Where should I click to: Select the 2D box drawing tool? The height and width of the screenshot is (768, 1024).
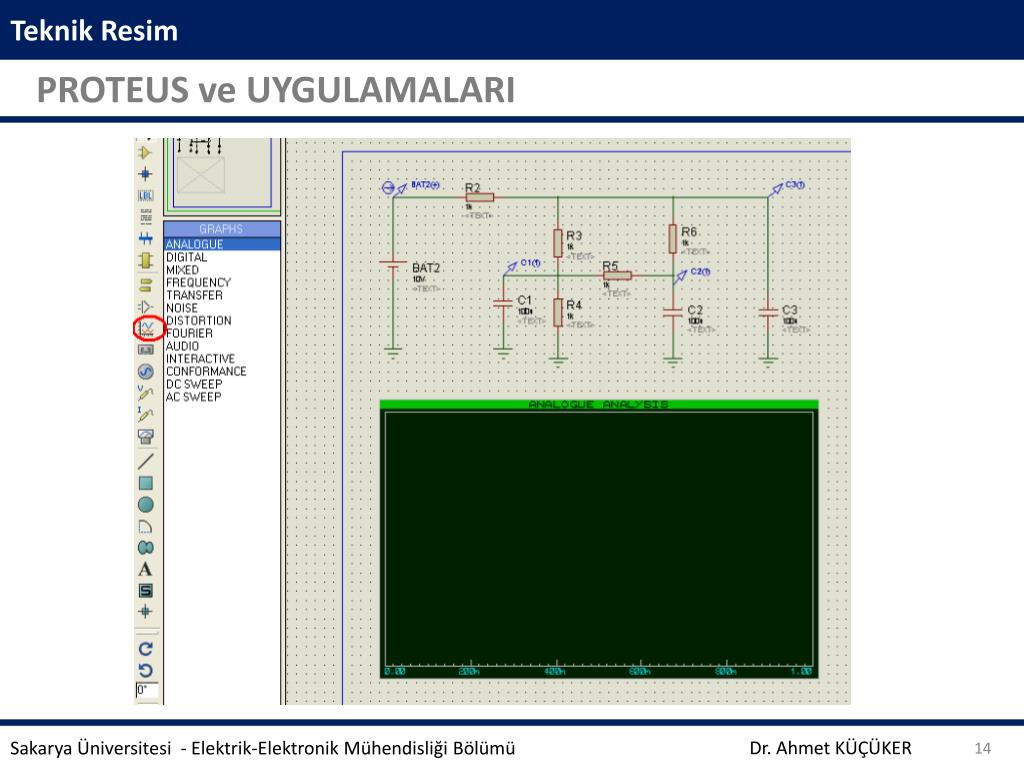(145, 483)
